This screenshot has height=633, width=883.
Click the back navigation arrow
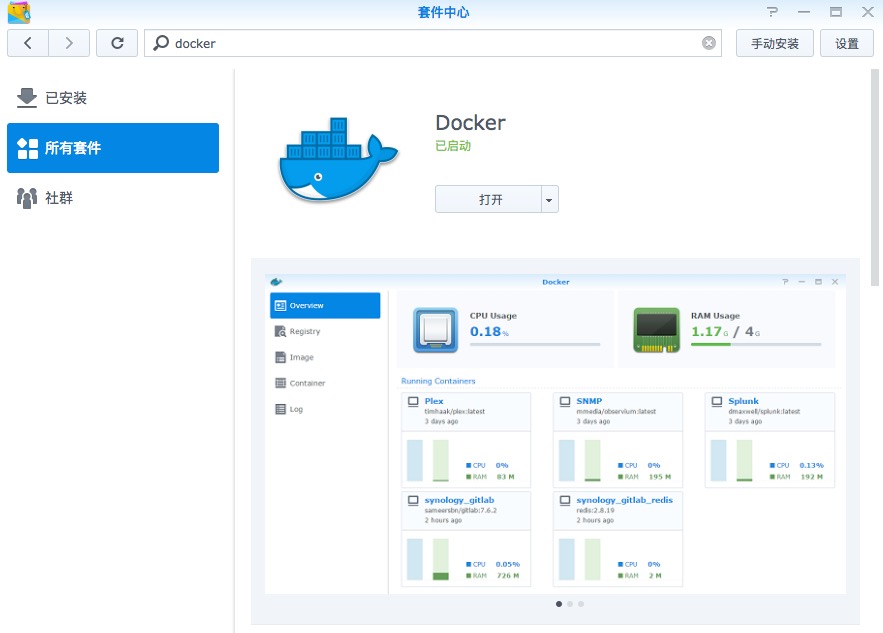pos(27,43)
